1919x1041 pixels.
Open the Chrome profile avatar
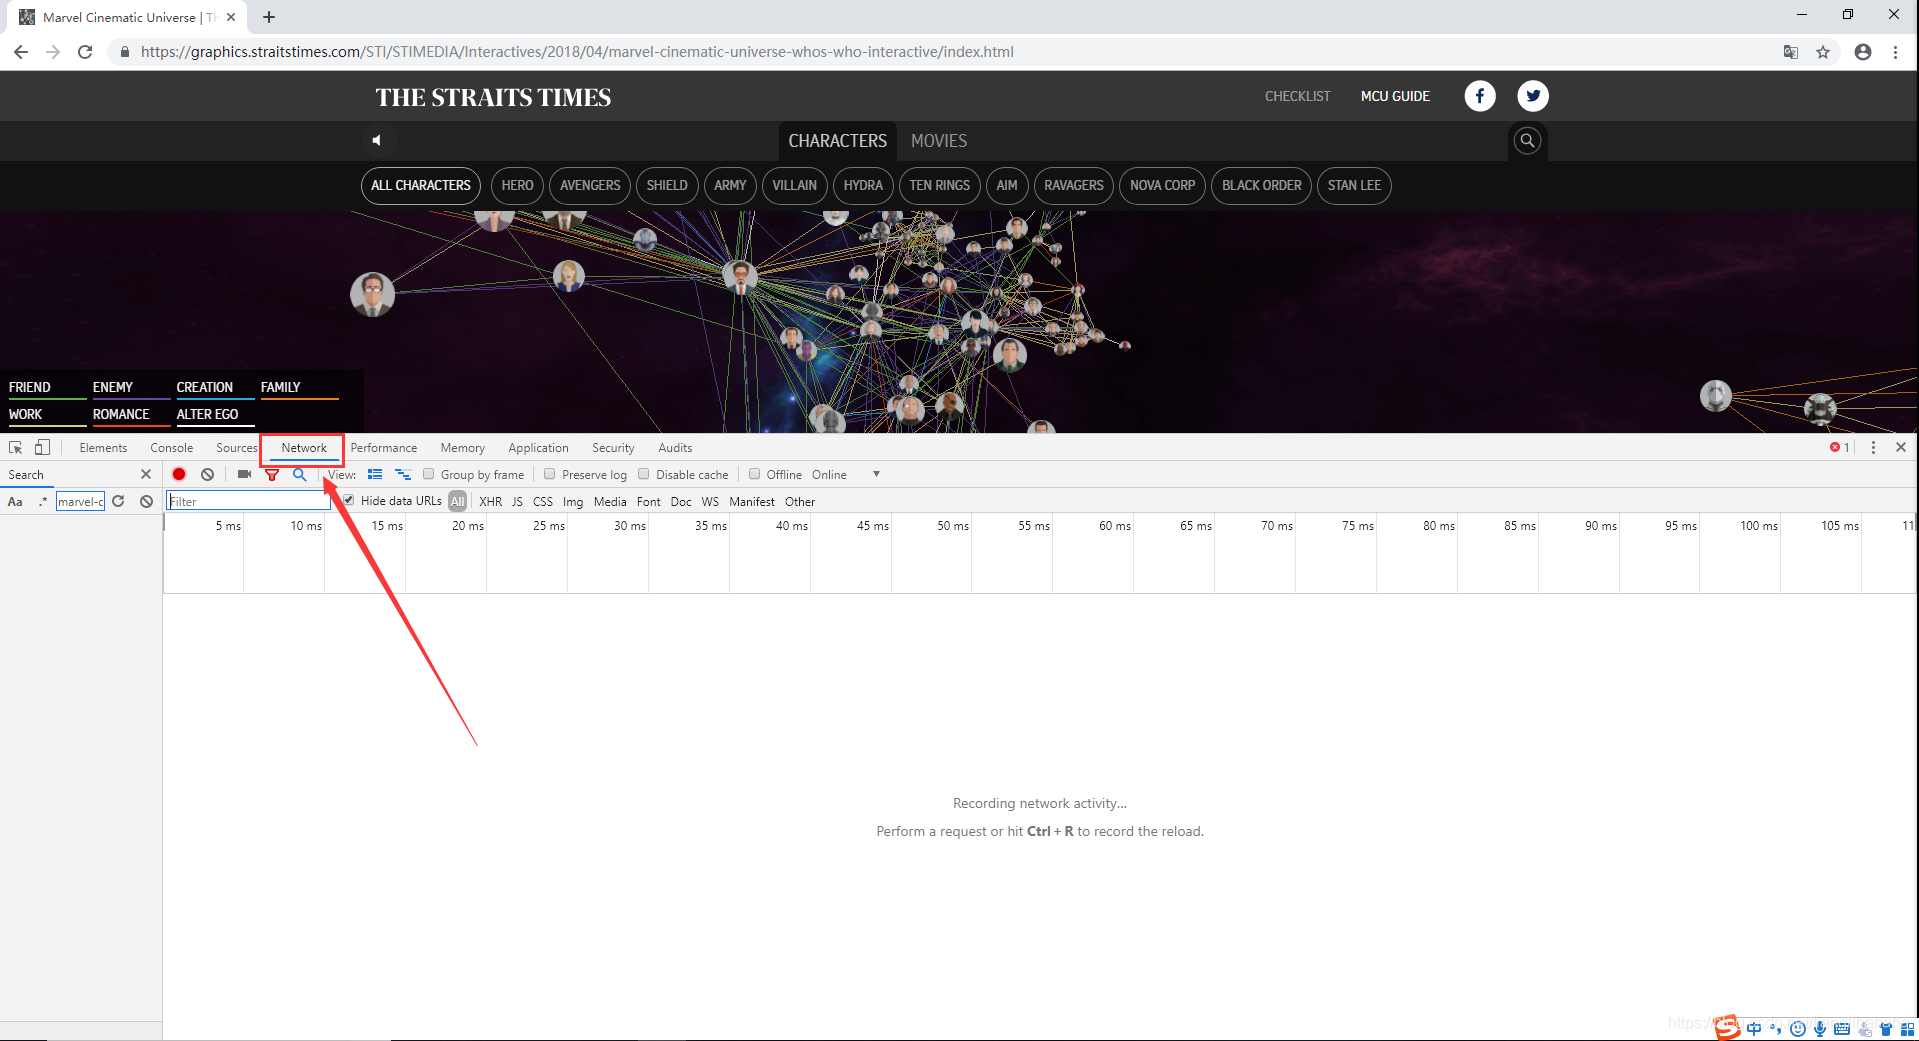tap(1863, 52)
